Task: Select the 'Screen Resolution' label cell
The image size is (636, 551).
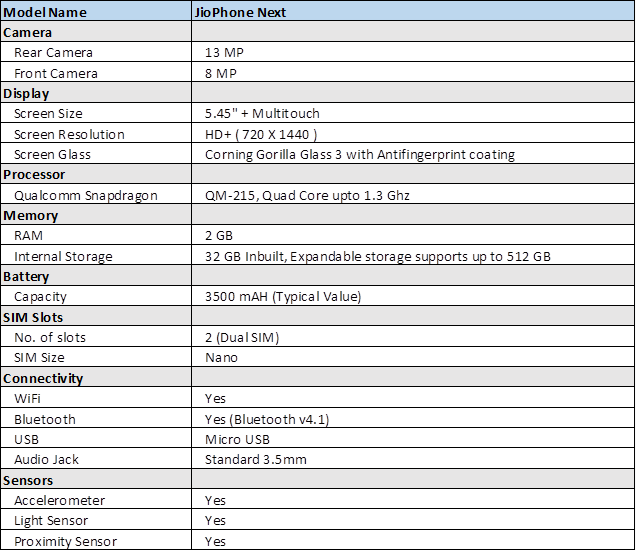Action: coord(96,133)
